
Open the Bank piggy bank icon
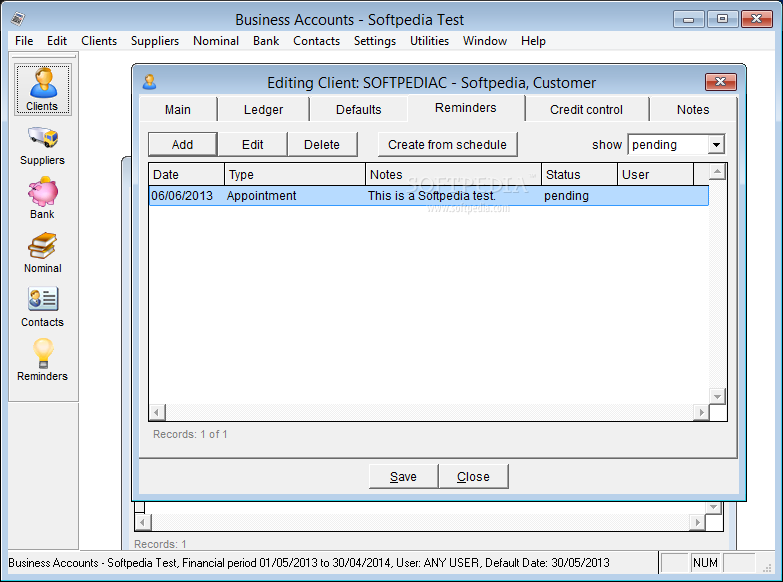(x=42, y=198)
